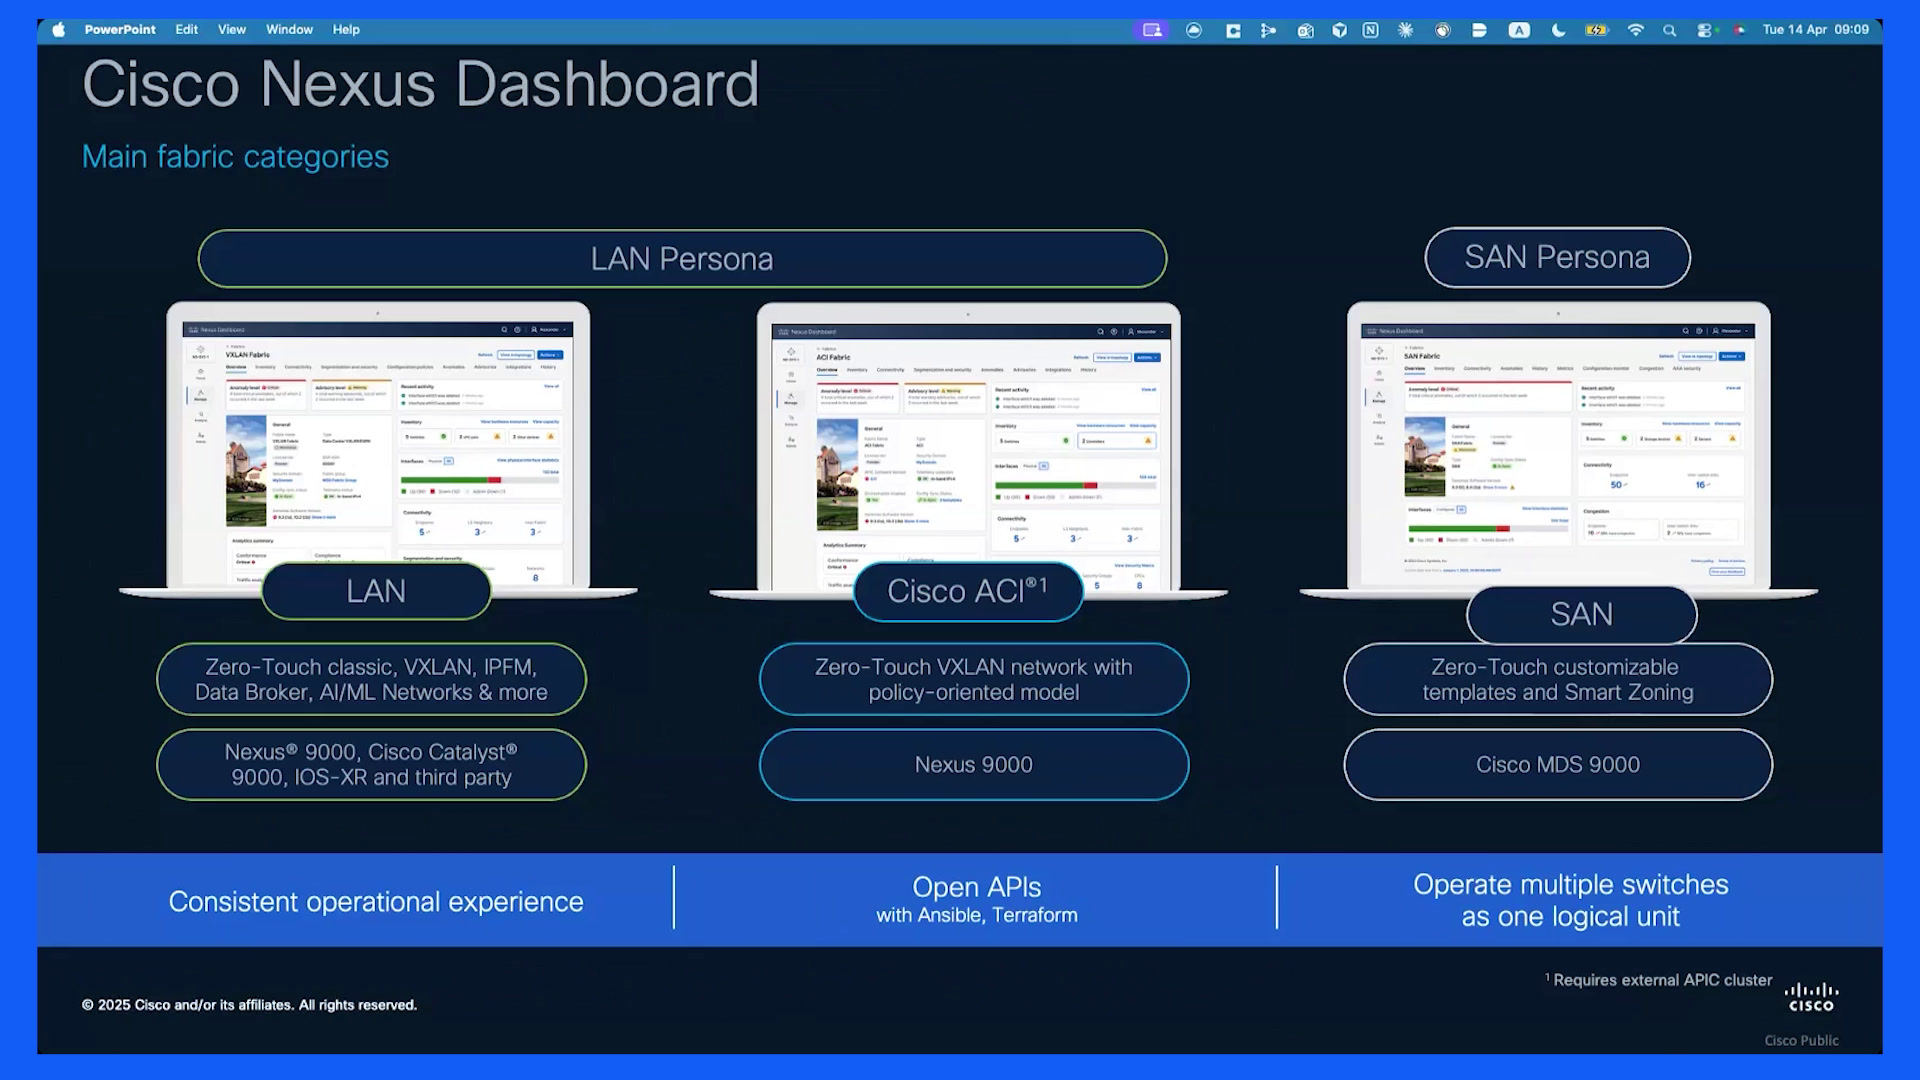Open the Wi-Fi menu
1920x1080 pixels.
pyautogui.click(x=1636, y=30)
